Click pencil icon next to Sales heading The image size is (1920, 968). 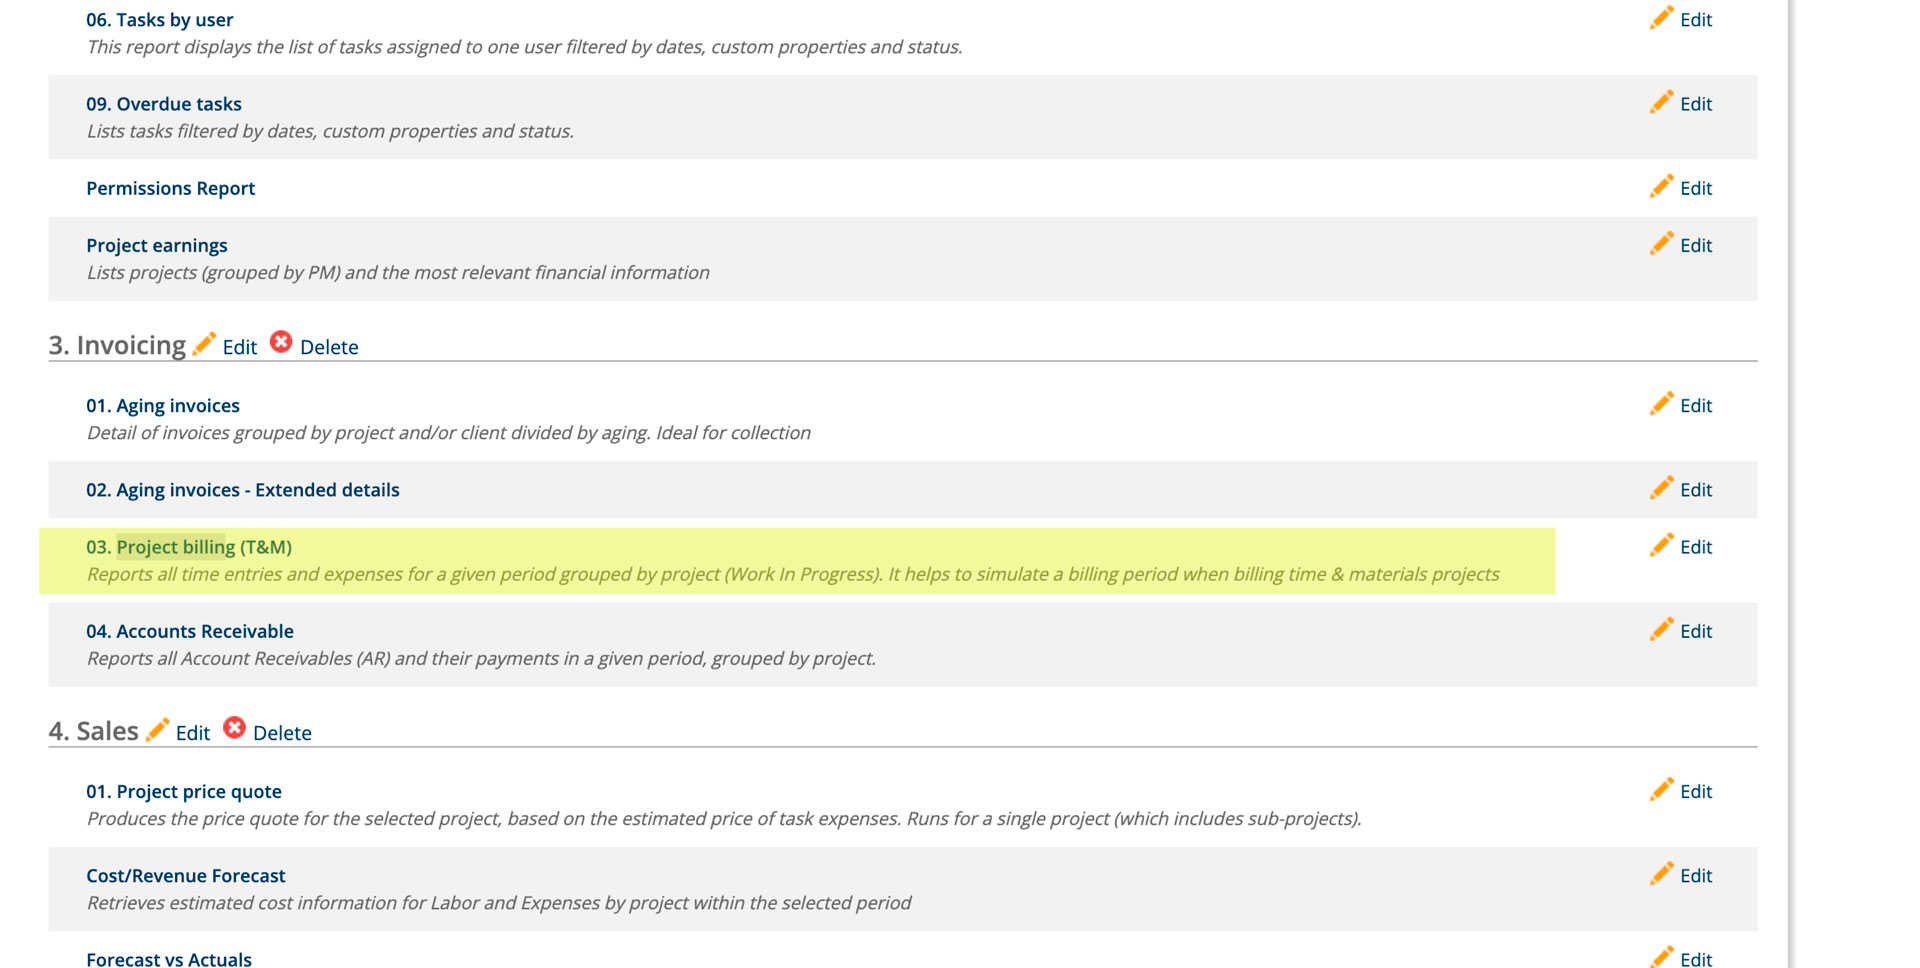157,730
